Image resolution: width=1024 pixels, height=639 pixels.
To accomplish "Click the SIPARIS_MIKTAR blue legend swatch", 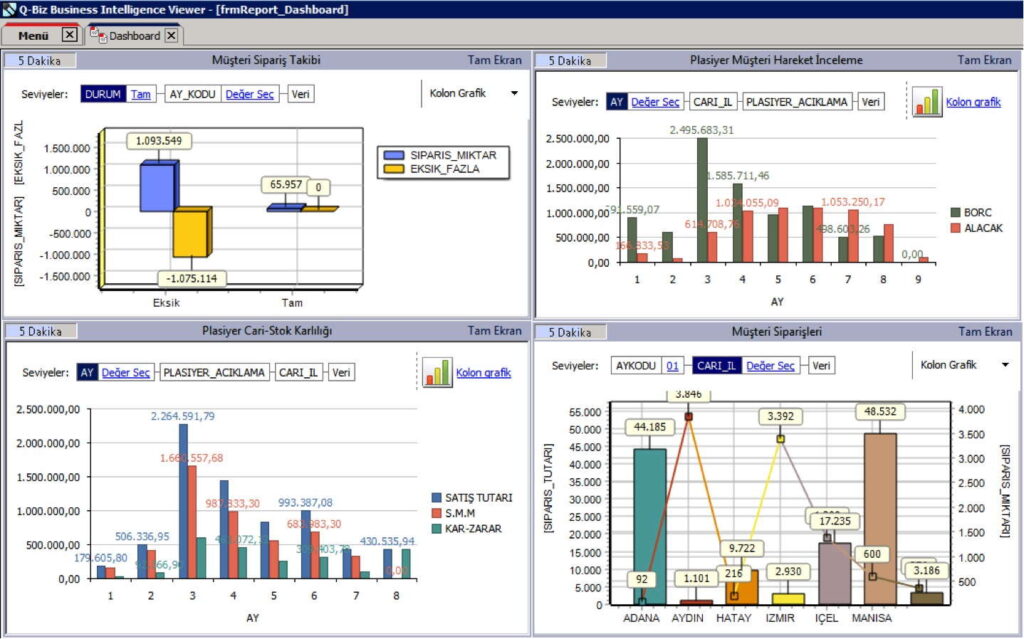I will tap(395, 155).
